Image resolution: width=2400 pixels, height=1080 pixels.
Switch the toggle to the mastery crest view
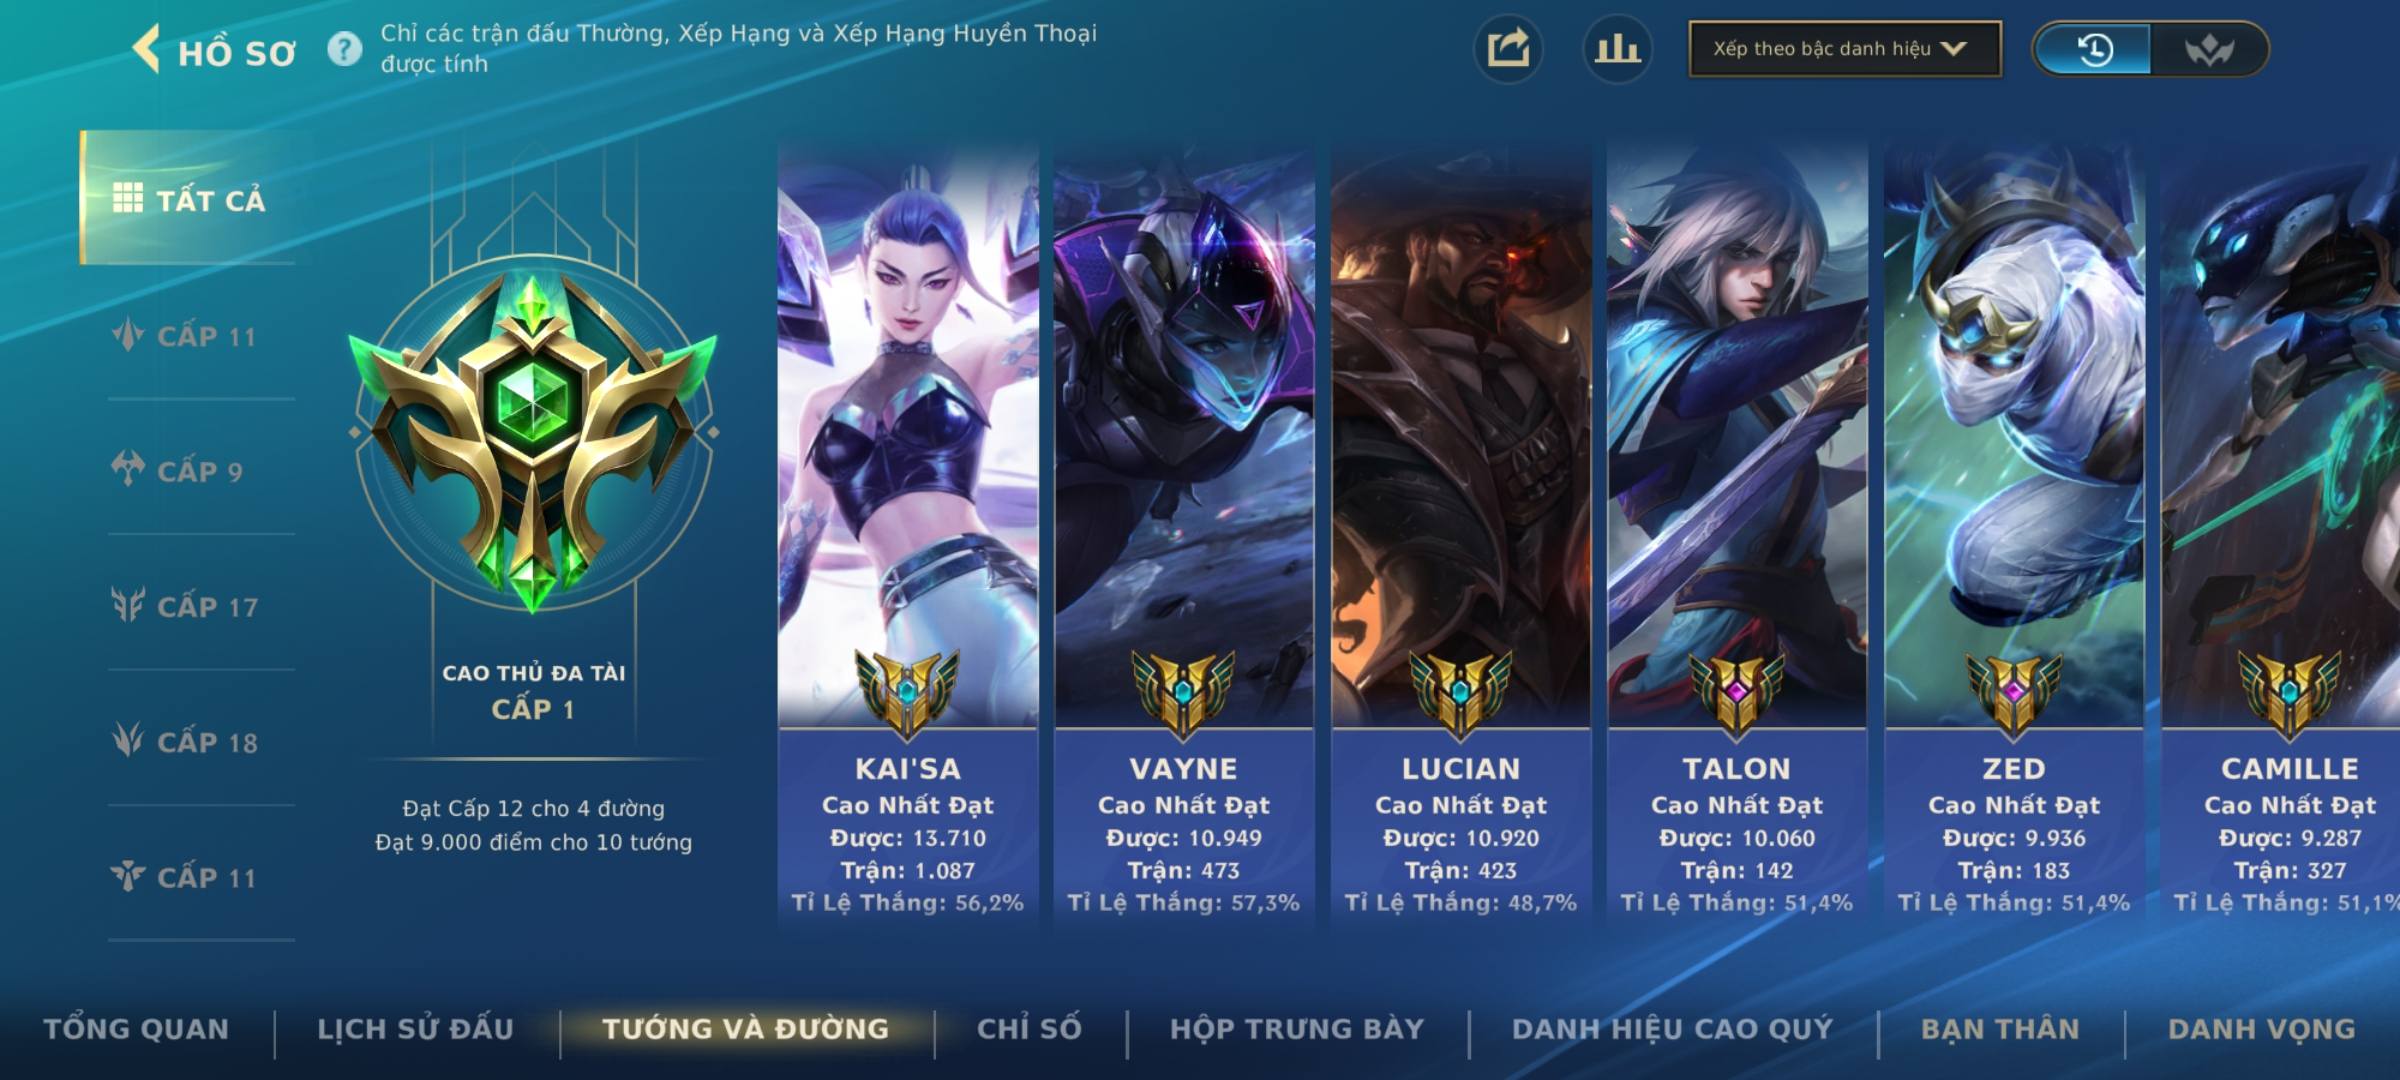pos(2209,49)
